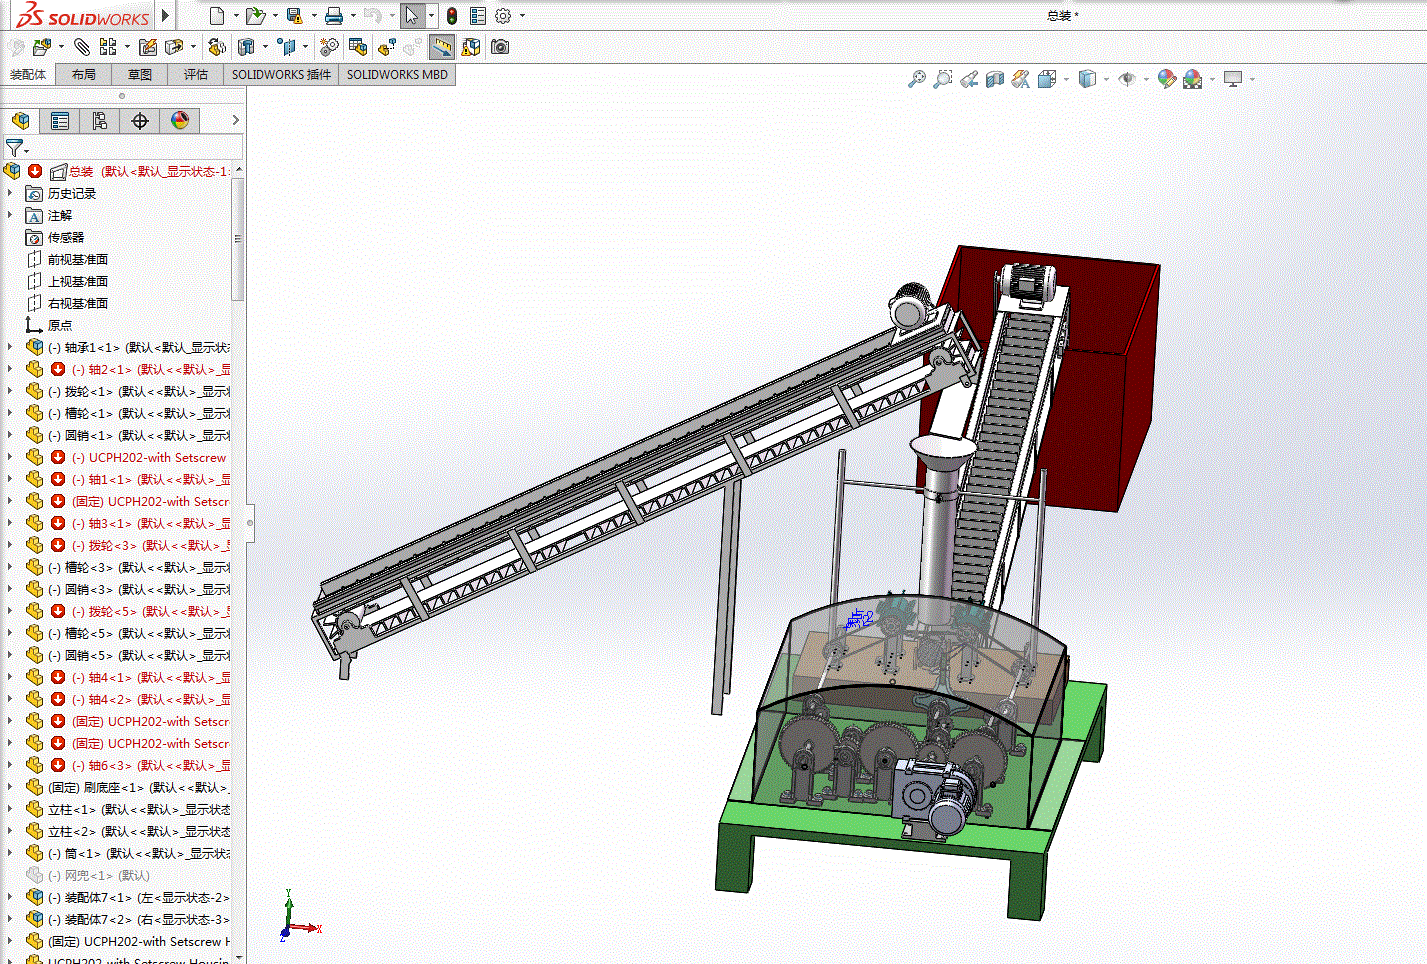Click the Exploded View icon

[386, 47]
